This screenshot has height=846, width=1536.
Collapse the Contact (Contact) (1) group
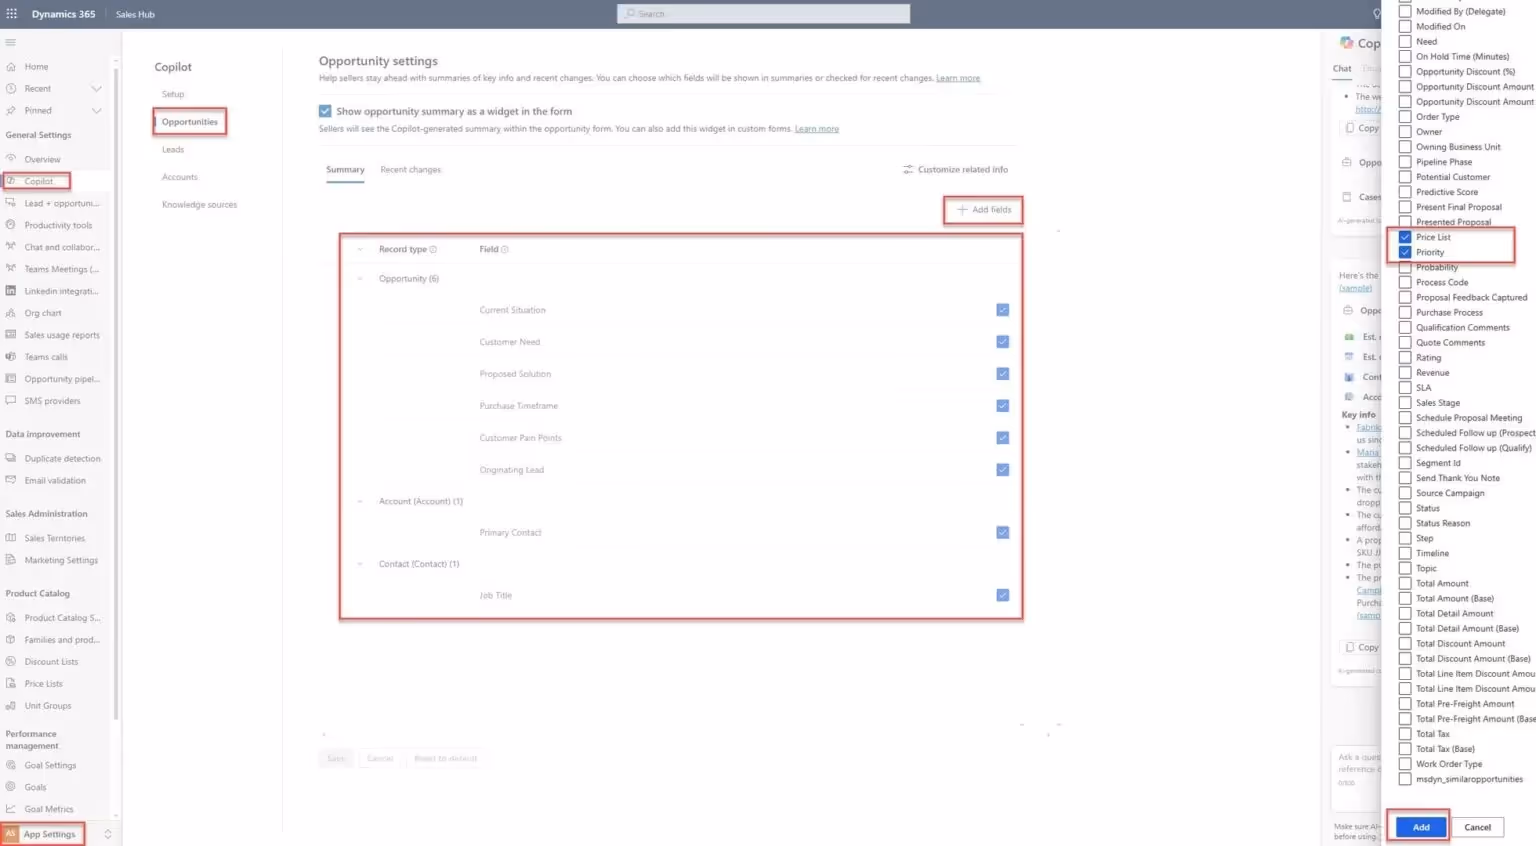[x=360, y=564]
